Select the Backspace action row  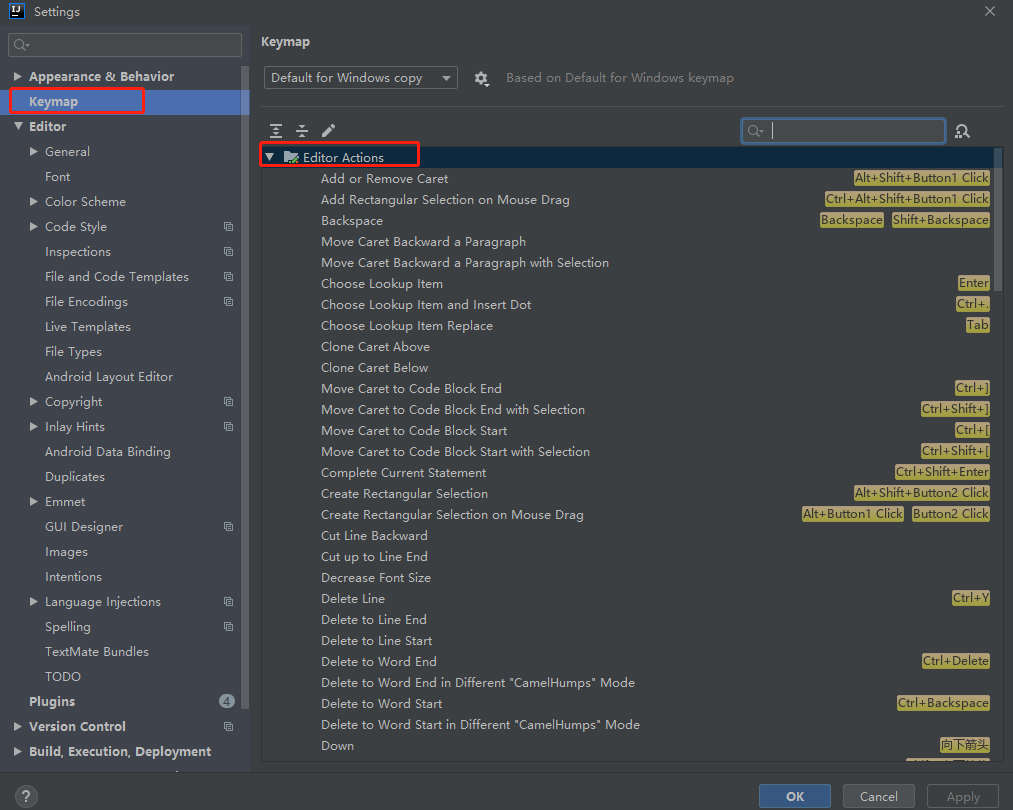[626, 220]
